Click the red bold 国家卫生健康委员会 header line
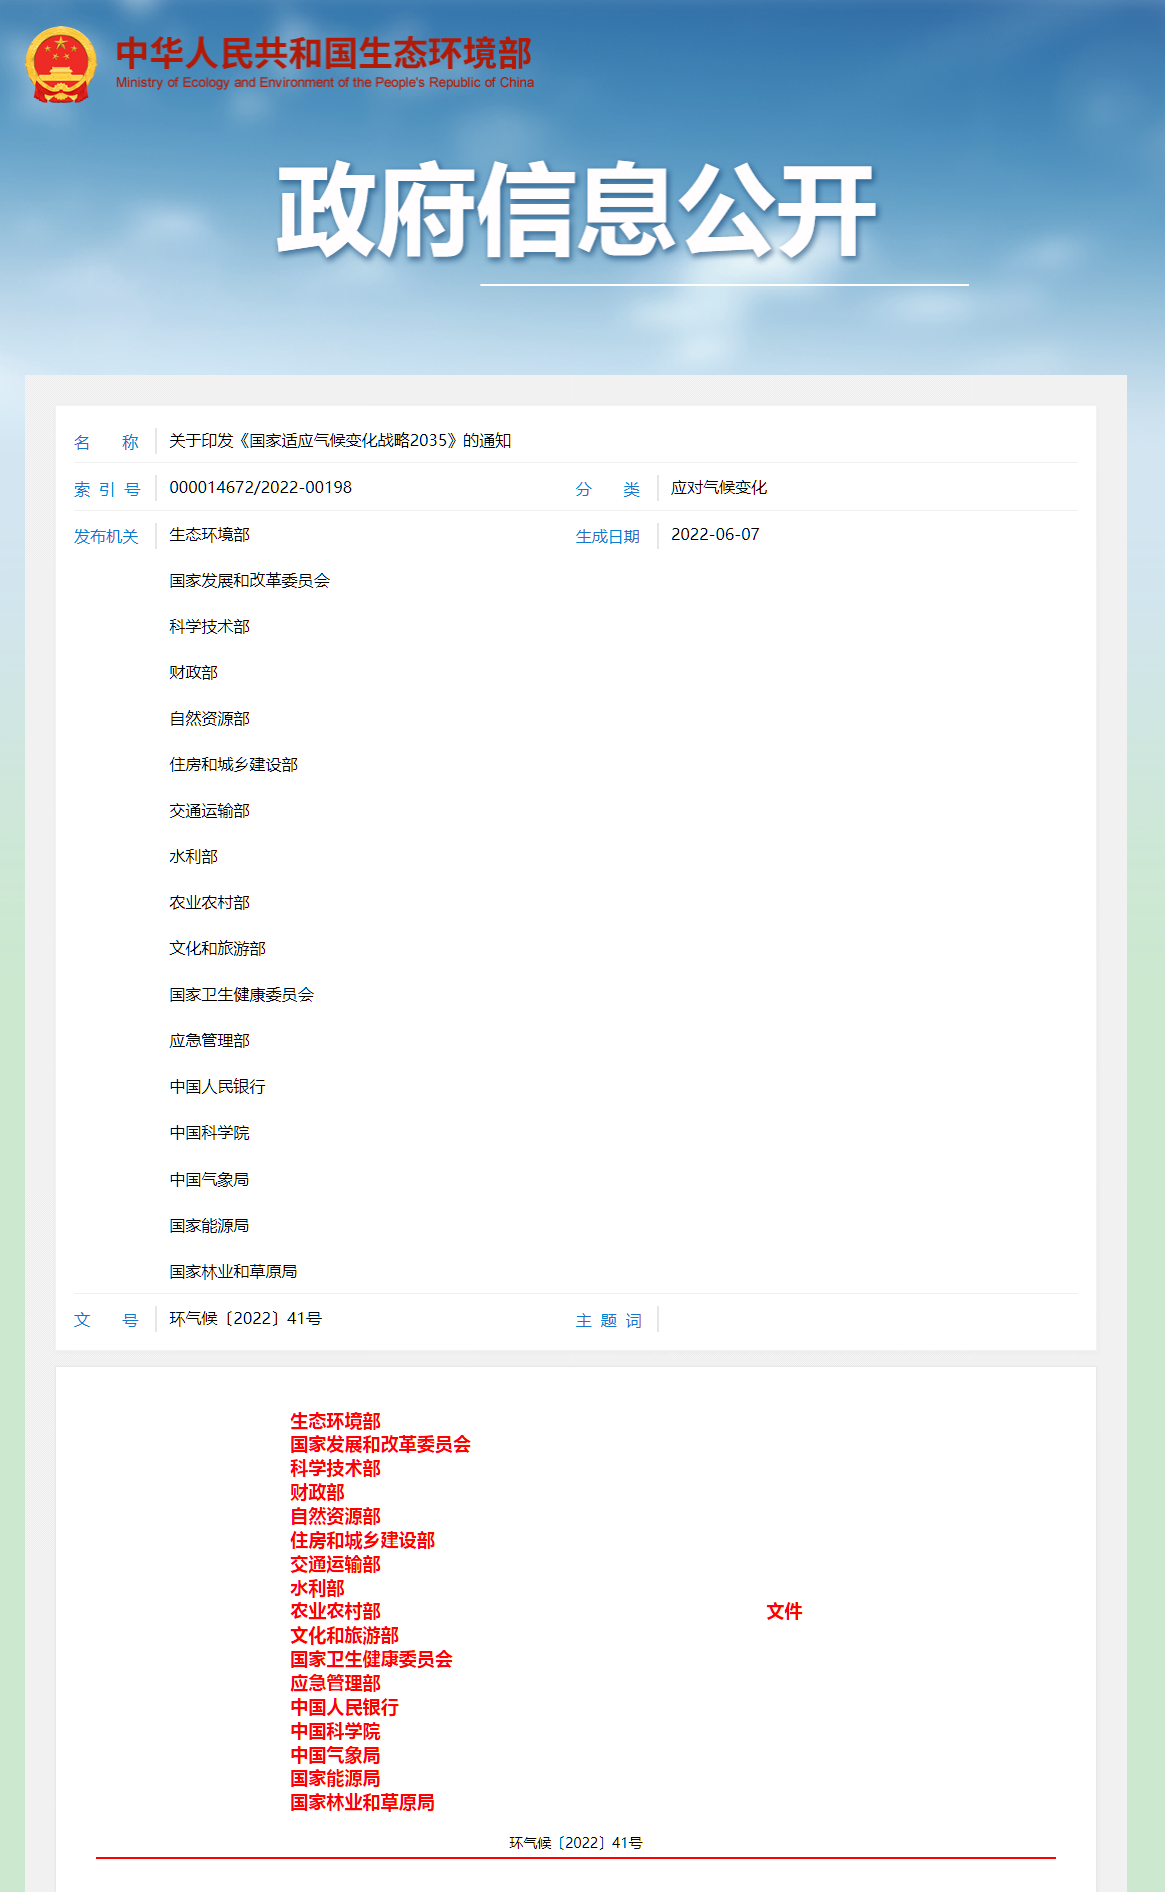Screen dimensions: 1165x1892 pos(371,1660)
